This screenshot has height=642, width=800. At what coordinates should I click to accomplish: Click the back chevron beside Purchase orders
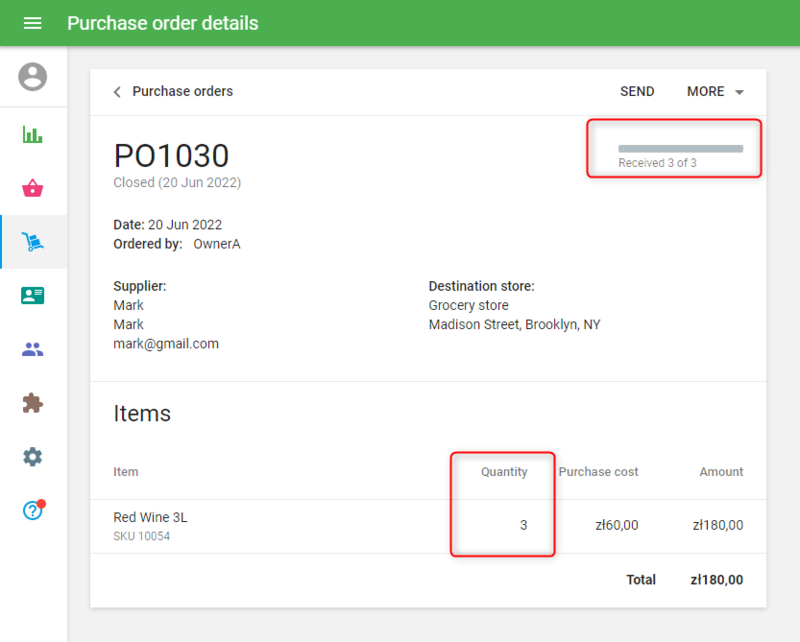[117, 92]
